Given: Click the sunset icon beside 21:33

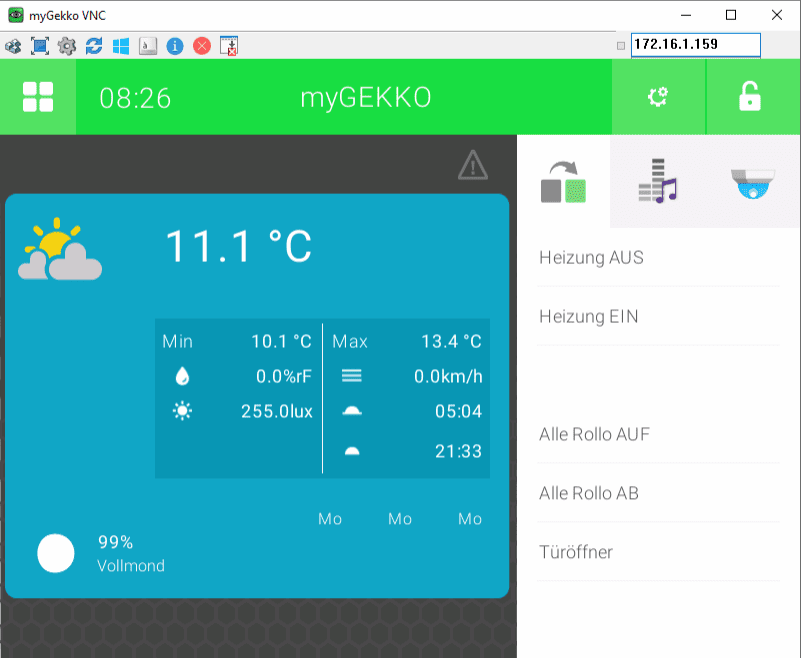Looking at the screenshot, I should (352, 451).
